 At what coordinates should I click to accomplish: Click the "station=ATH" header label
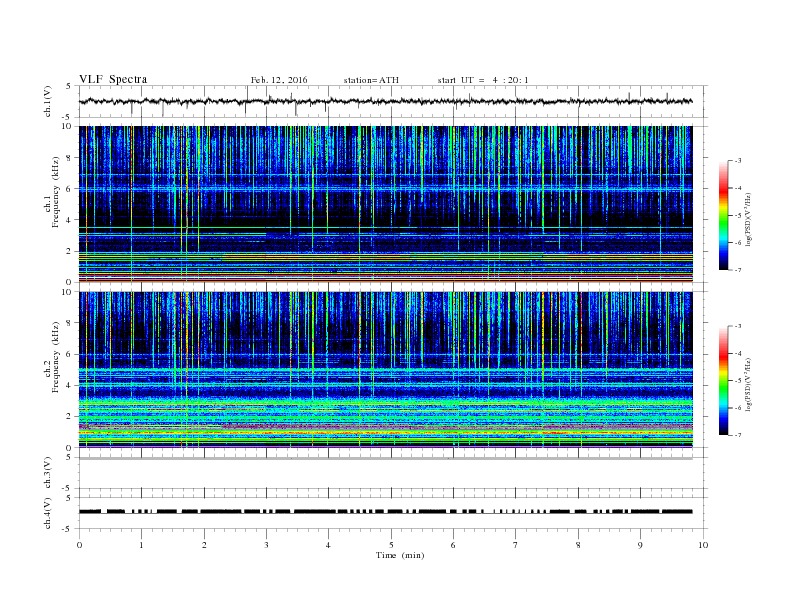pos(371,80)
